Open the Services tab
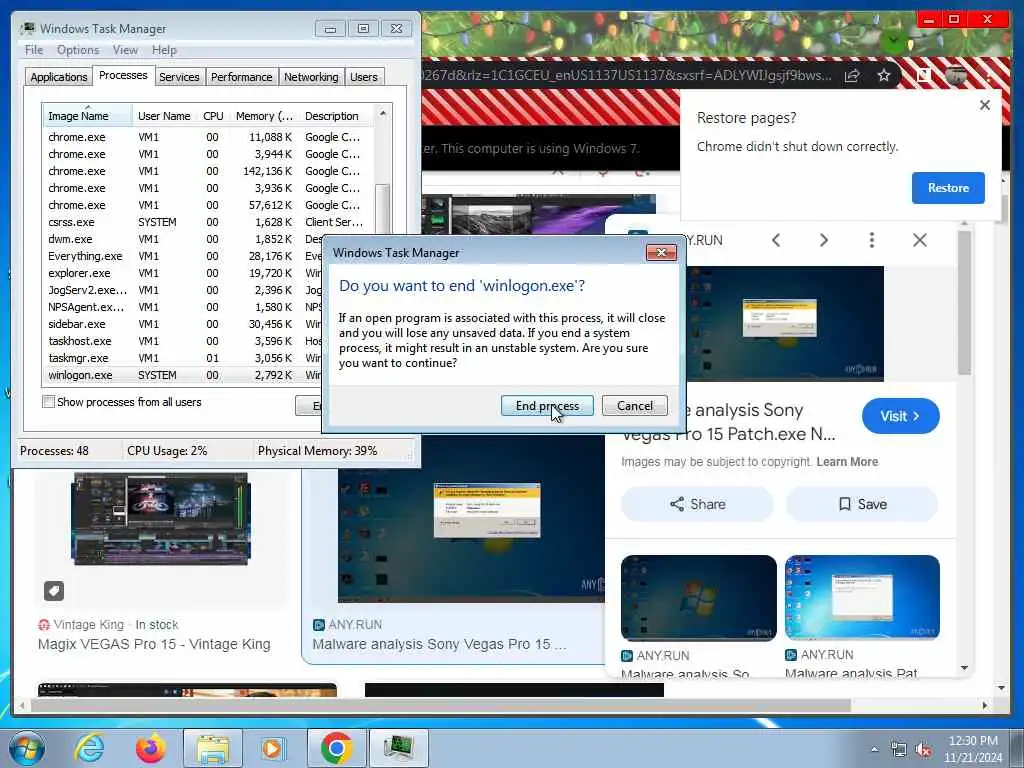 coord(179,77)
